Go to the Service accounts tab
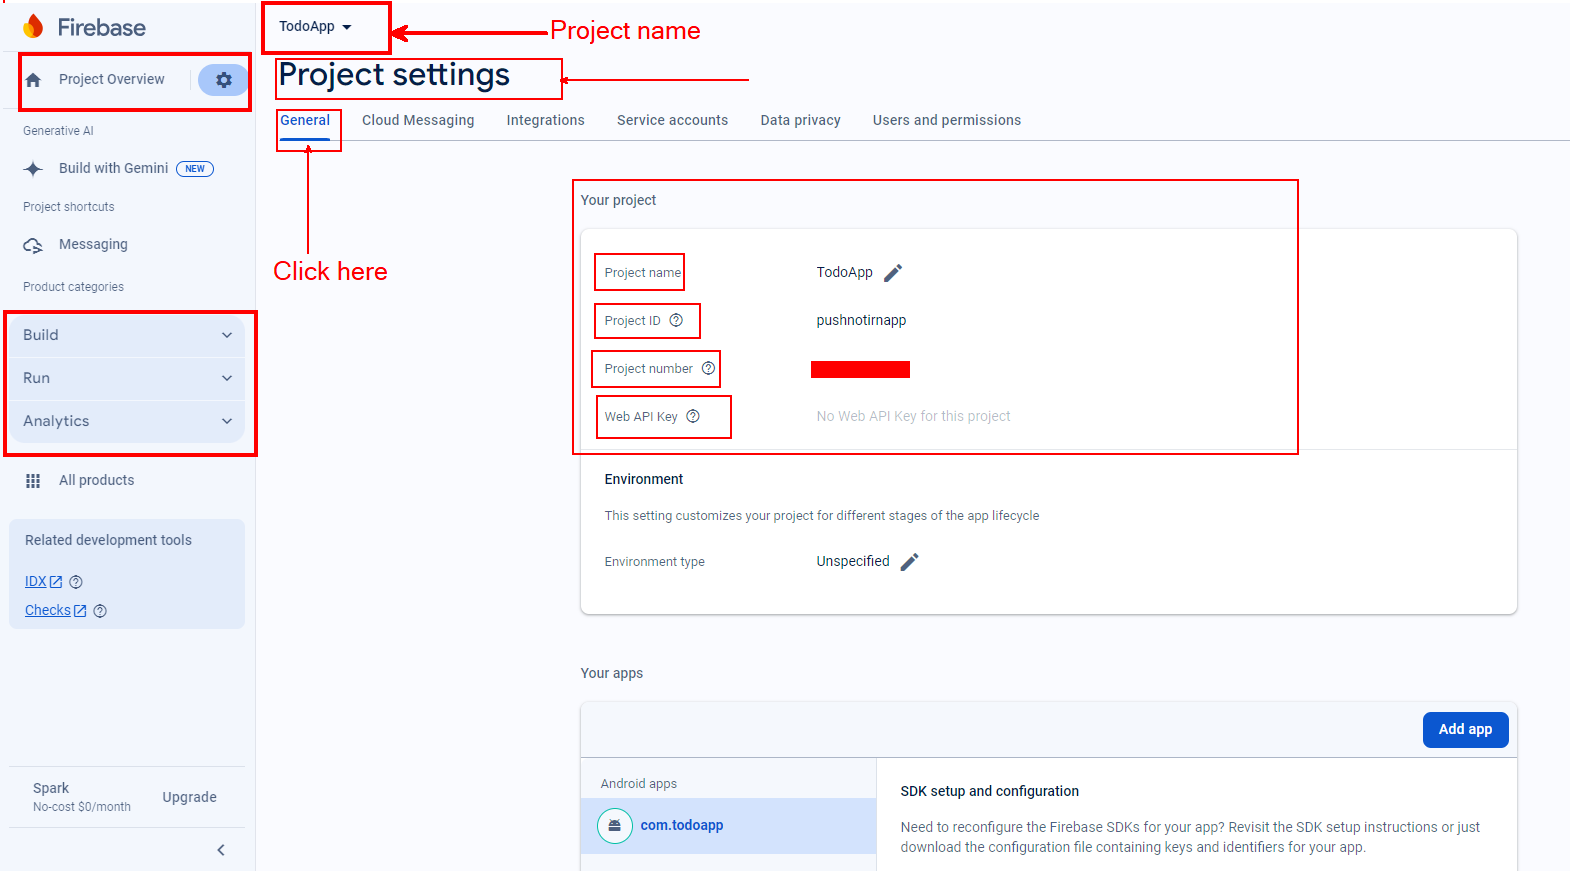Viewport: 1570px width, 871px height. [x=673, y=121]
